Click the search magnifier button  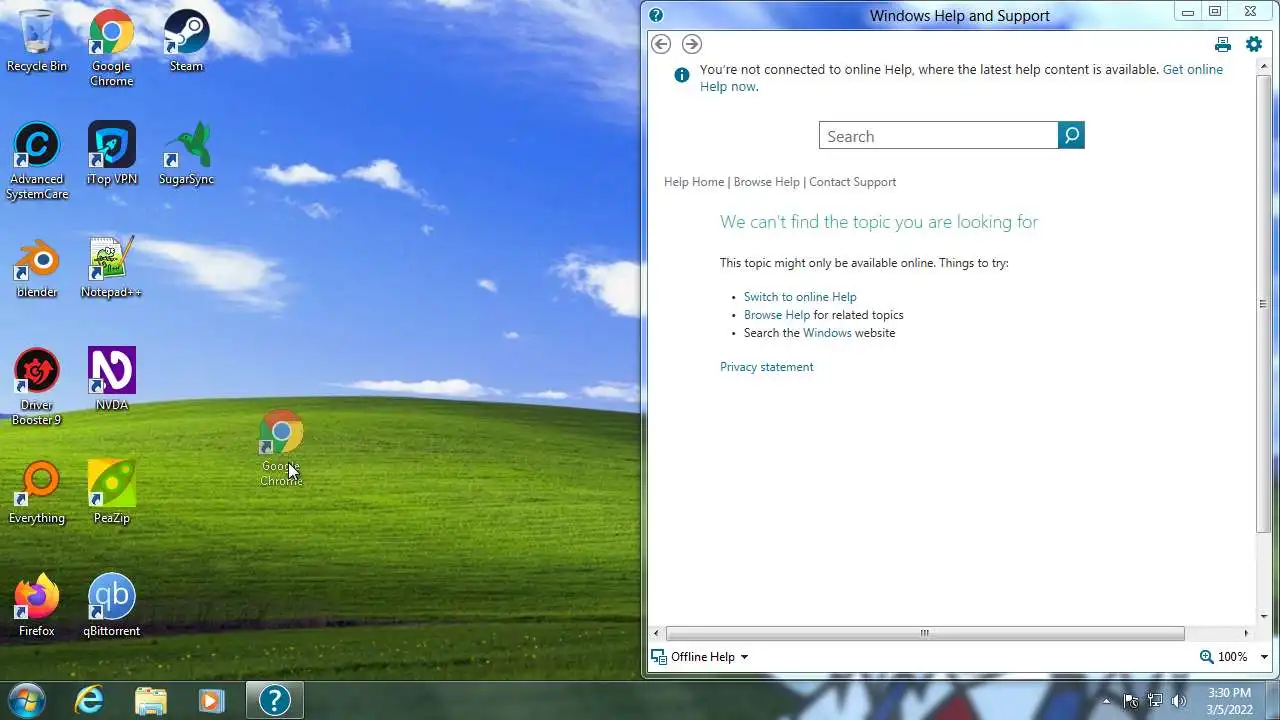click(x=1071, y=135)
